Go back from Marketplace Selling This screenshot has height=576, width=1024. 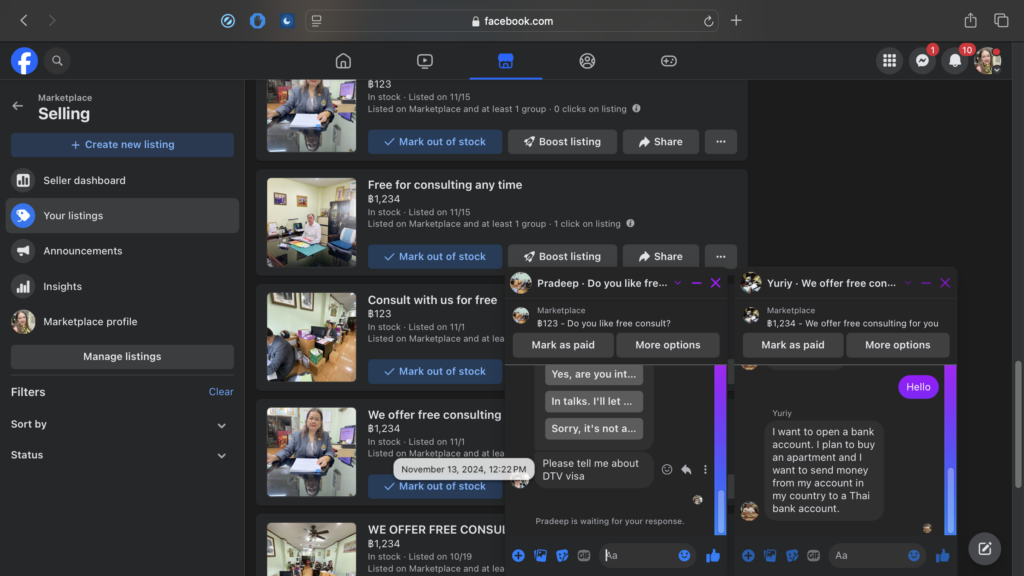(x=18, y=106)
